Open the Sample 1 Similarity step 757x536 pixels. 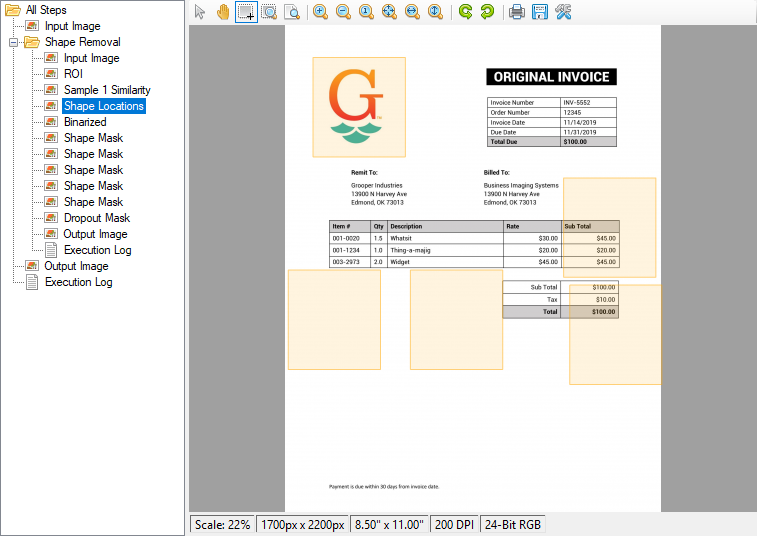tap(107, 90)
